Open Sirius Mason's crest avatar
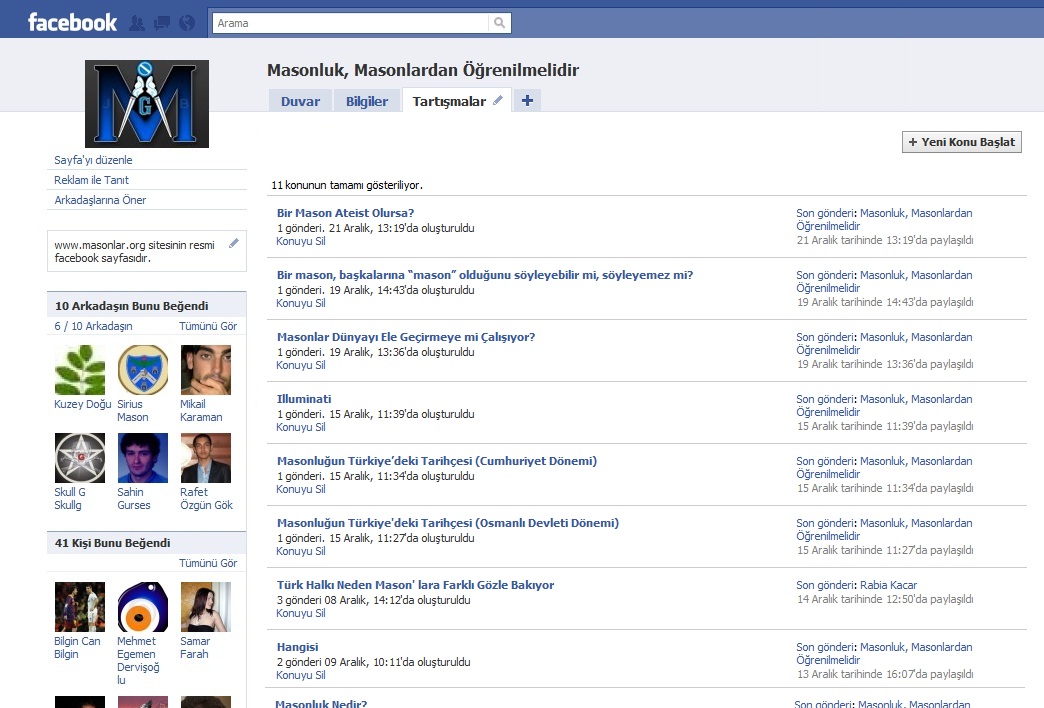The width and height of the screenshot is (1044, 708). (x=142, y=370)
